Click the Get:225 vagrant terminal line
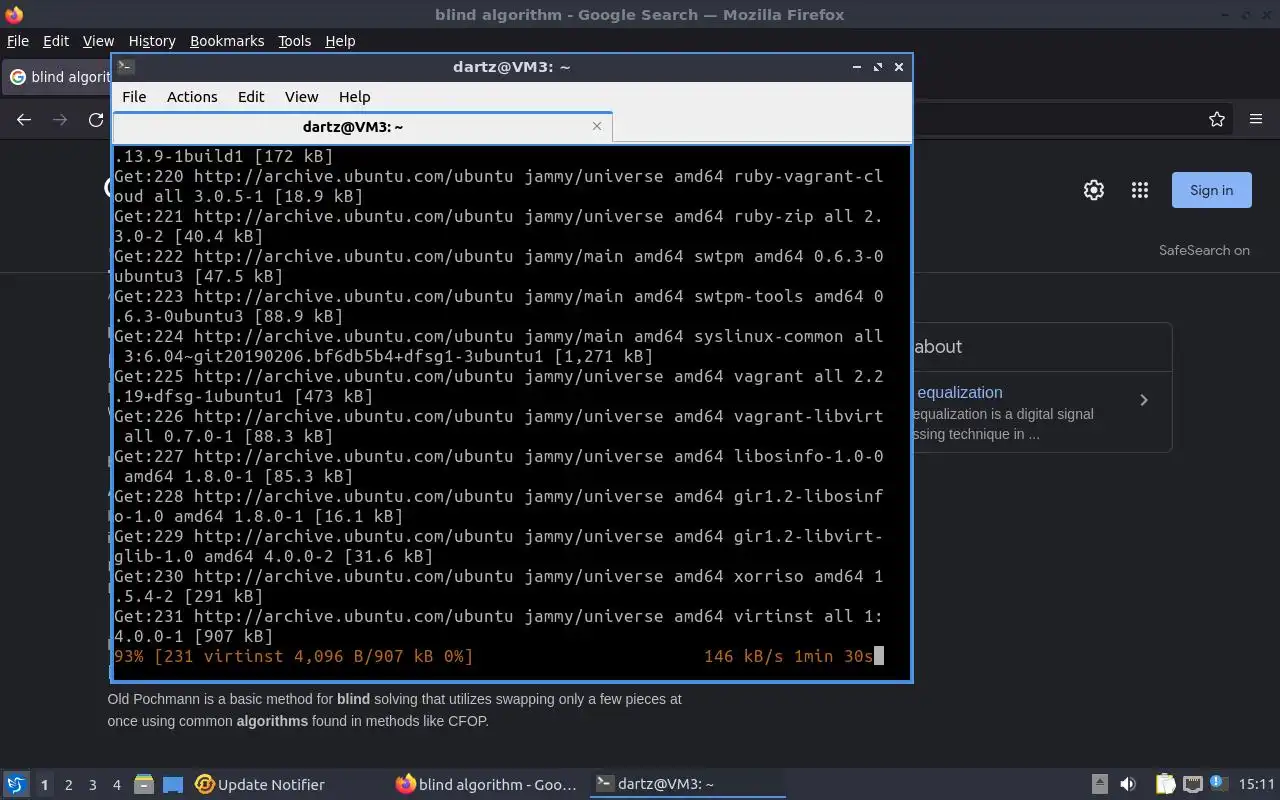The height and width of the screenshot is (800, 1280). tap(498, 386)
